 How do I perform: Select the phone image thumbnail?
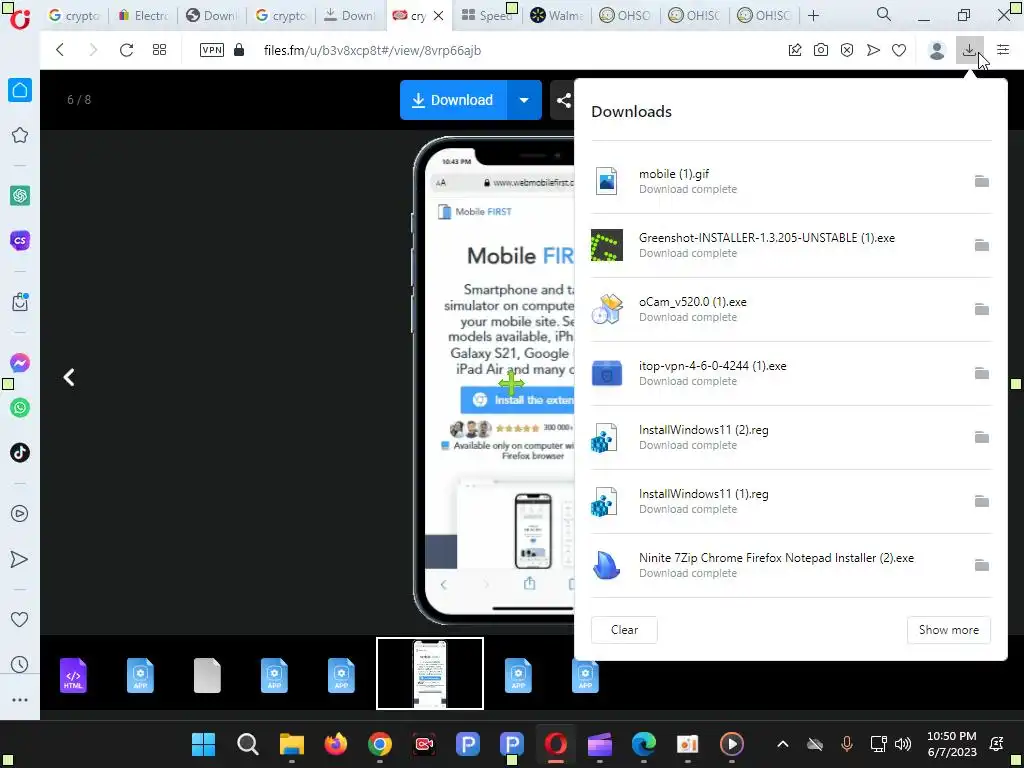click(430, 673)
